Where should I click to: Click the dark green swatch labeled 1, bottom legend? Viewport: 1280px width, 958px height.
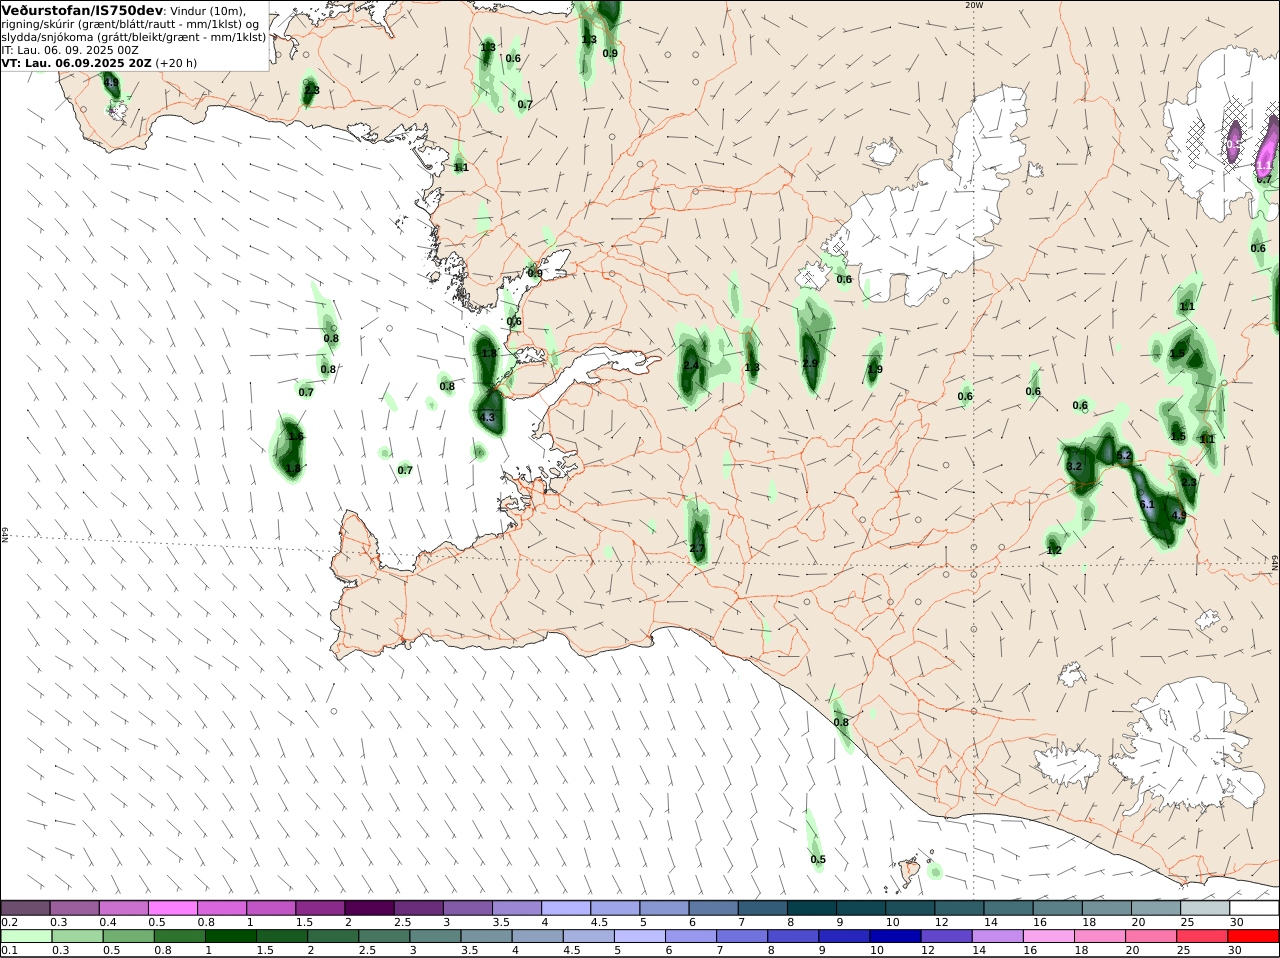[230, 936]
